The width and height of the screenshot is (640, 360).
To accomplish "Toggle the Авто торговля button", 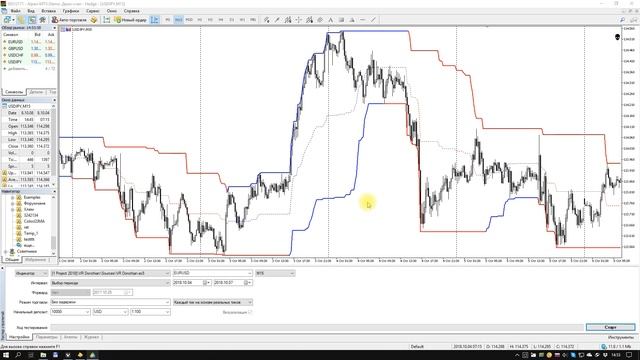I will coord(69,20).
